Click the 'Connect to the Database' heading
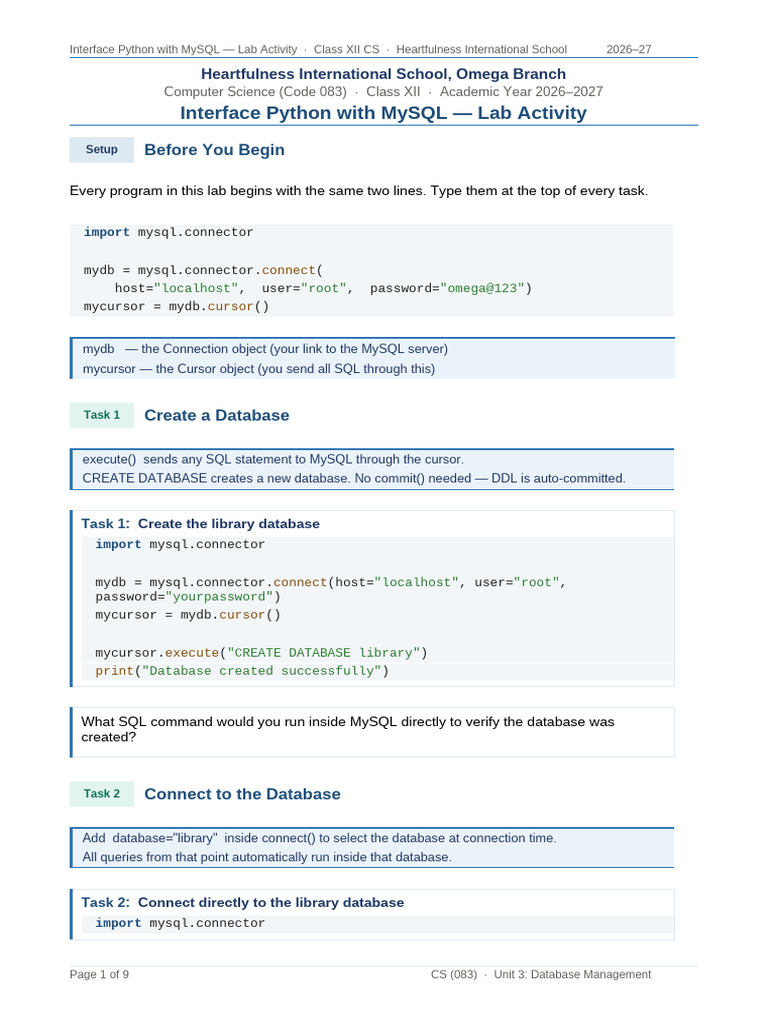Image resolution: width=768 pixels, height=1024 pixels. click(242, 794)
